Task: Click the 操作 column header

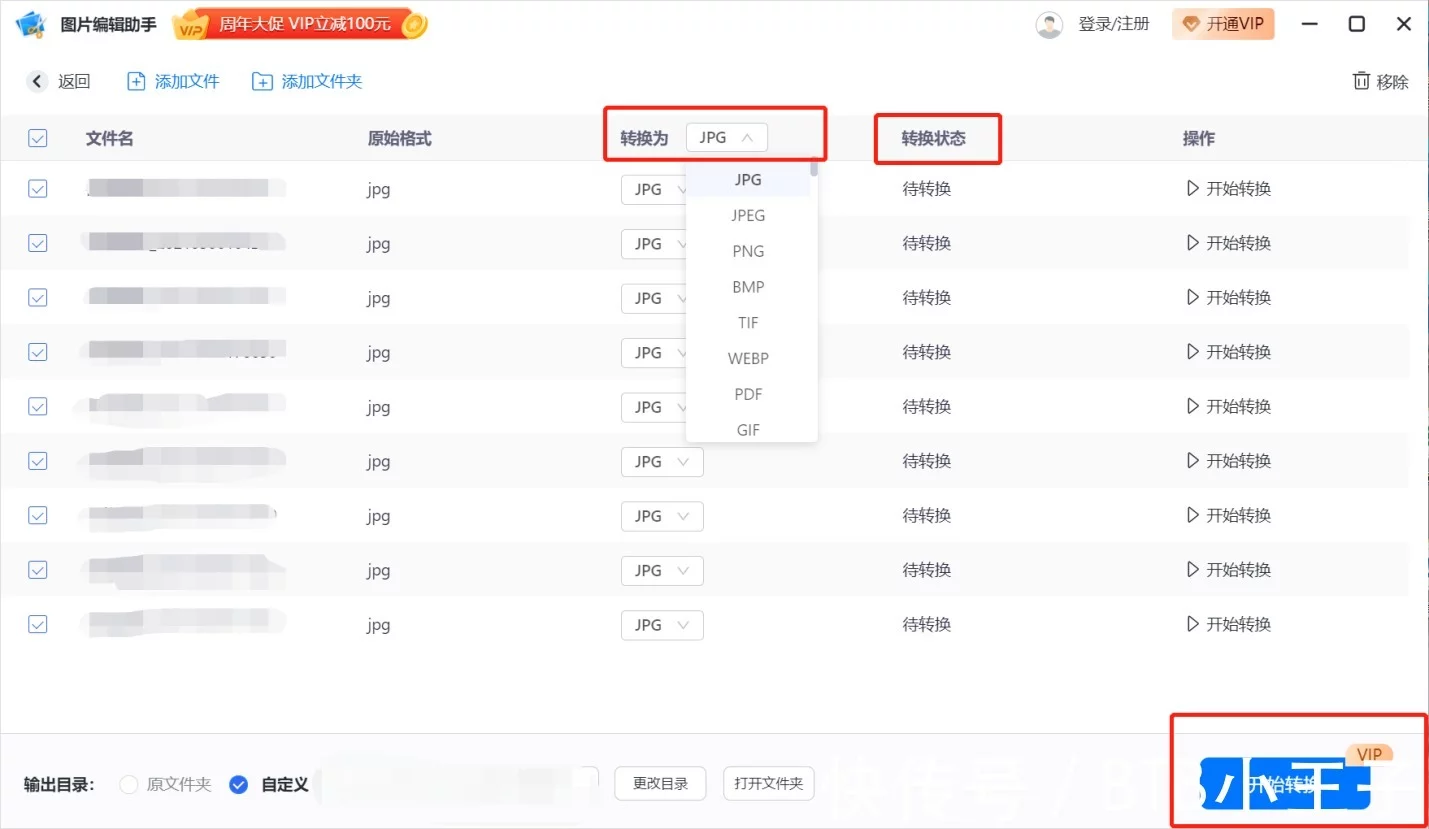Action: (x=1199, y=139)
